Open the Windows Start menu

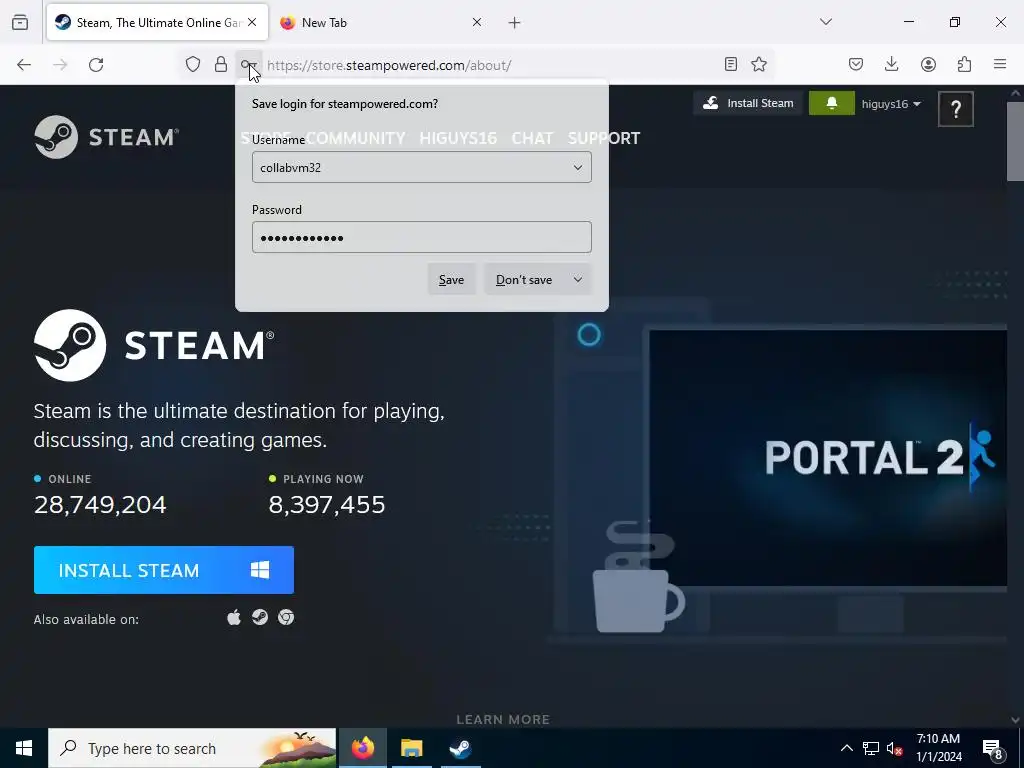point(24,748)
